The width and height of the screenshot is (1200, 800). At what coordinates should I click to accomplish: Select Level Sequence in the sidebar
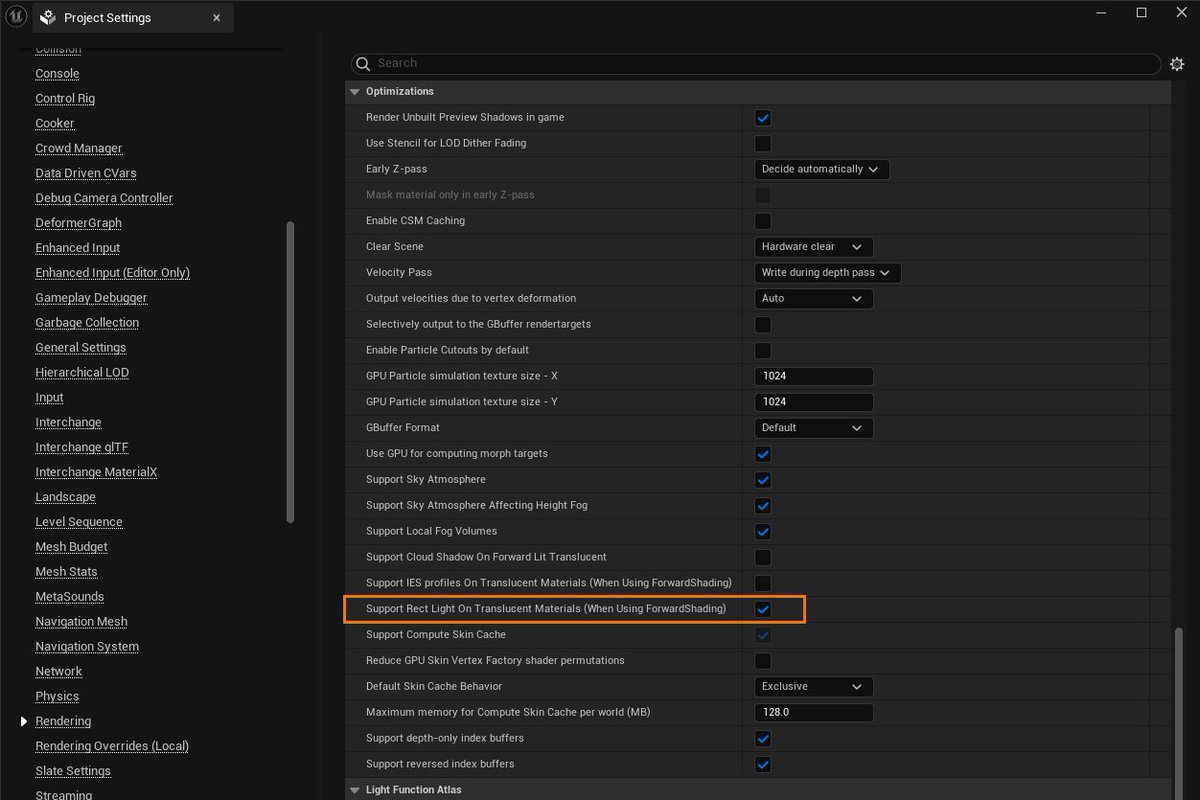[79, 522]
